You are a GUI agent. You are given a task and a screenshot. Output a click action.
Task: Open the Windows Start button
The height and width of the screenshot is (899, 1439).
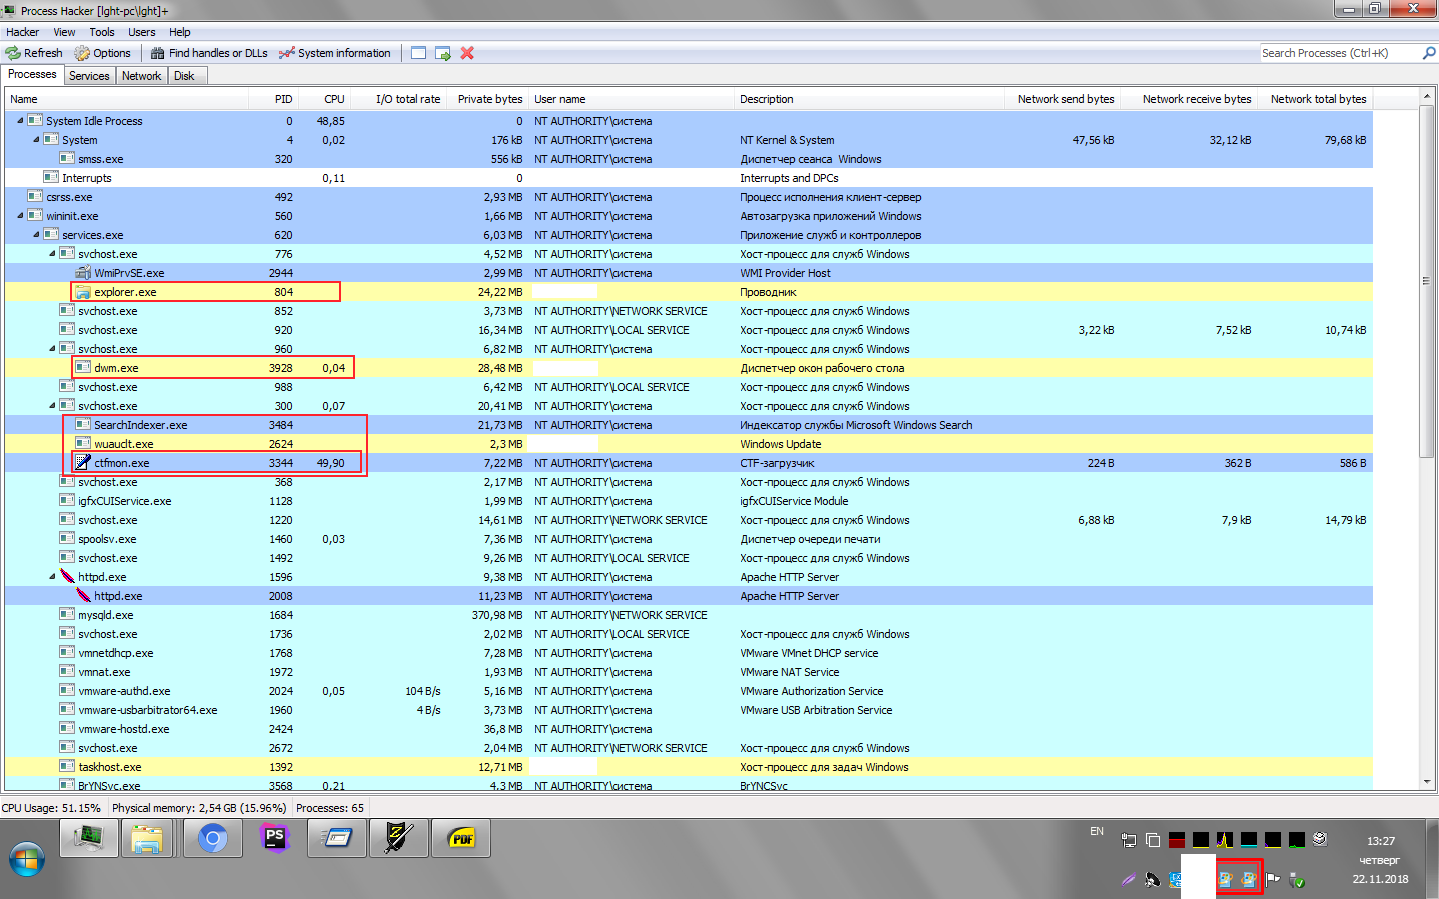click(x=27, y=859)
